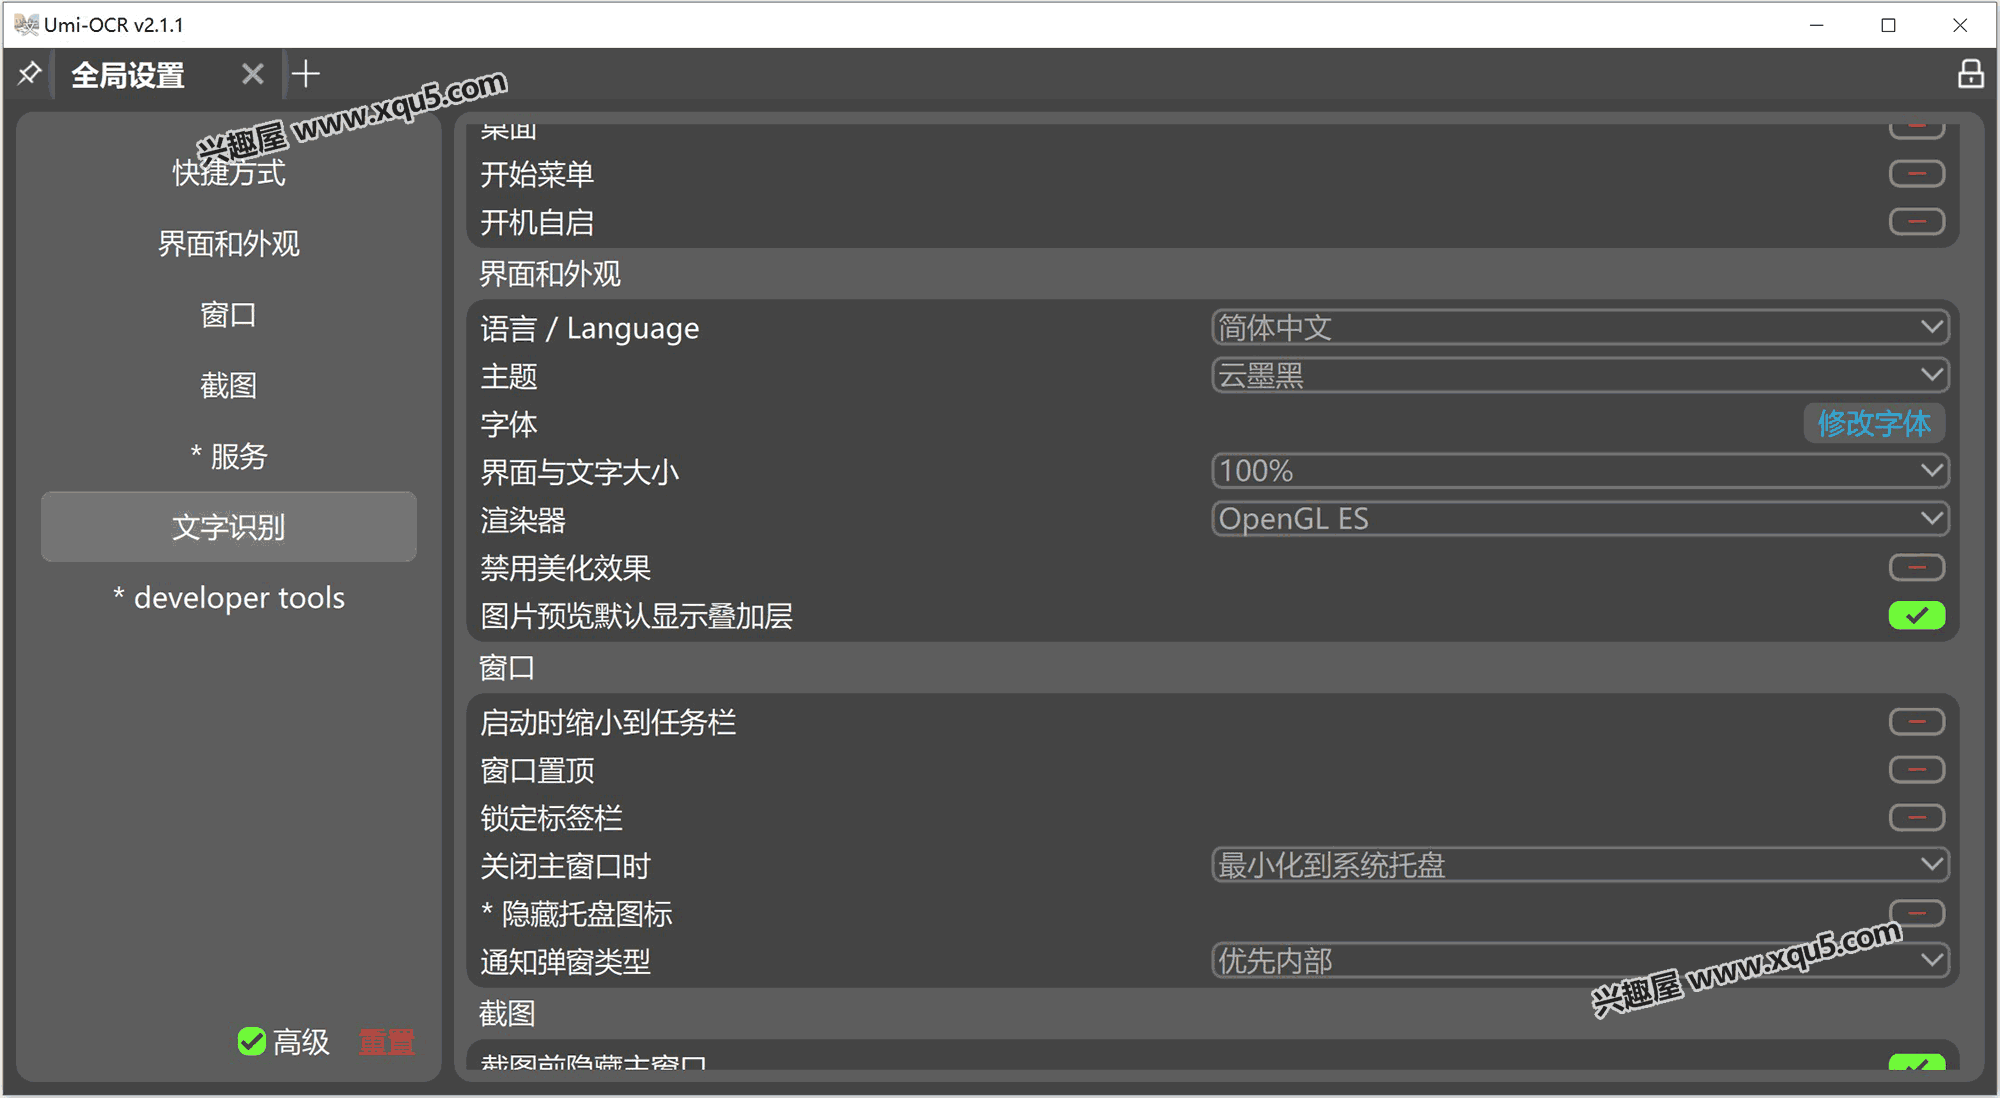This screenshot has height=1098, width=2000.
Task: Expand 主题 云墨黑 dropdown
Action: coord(1574,376)
